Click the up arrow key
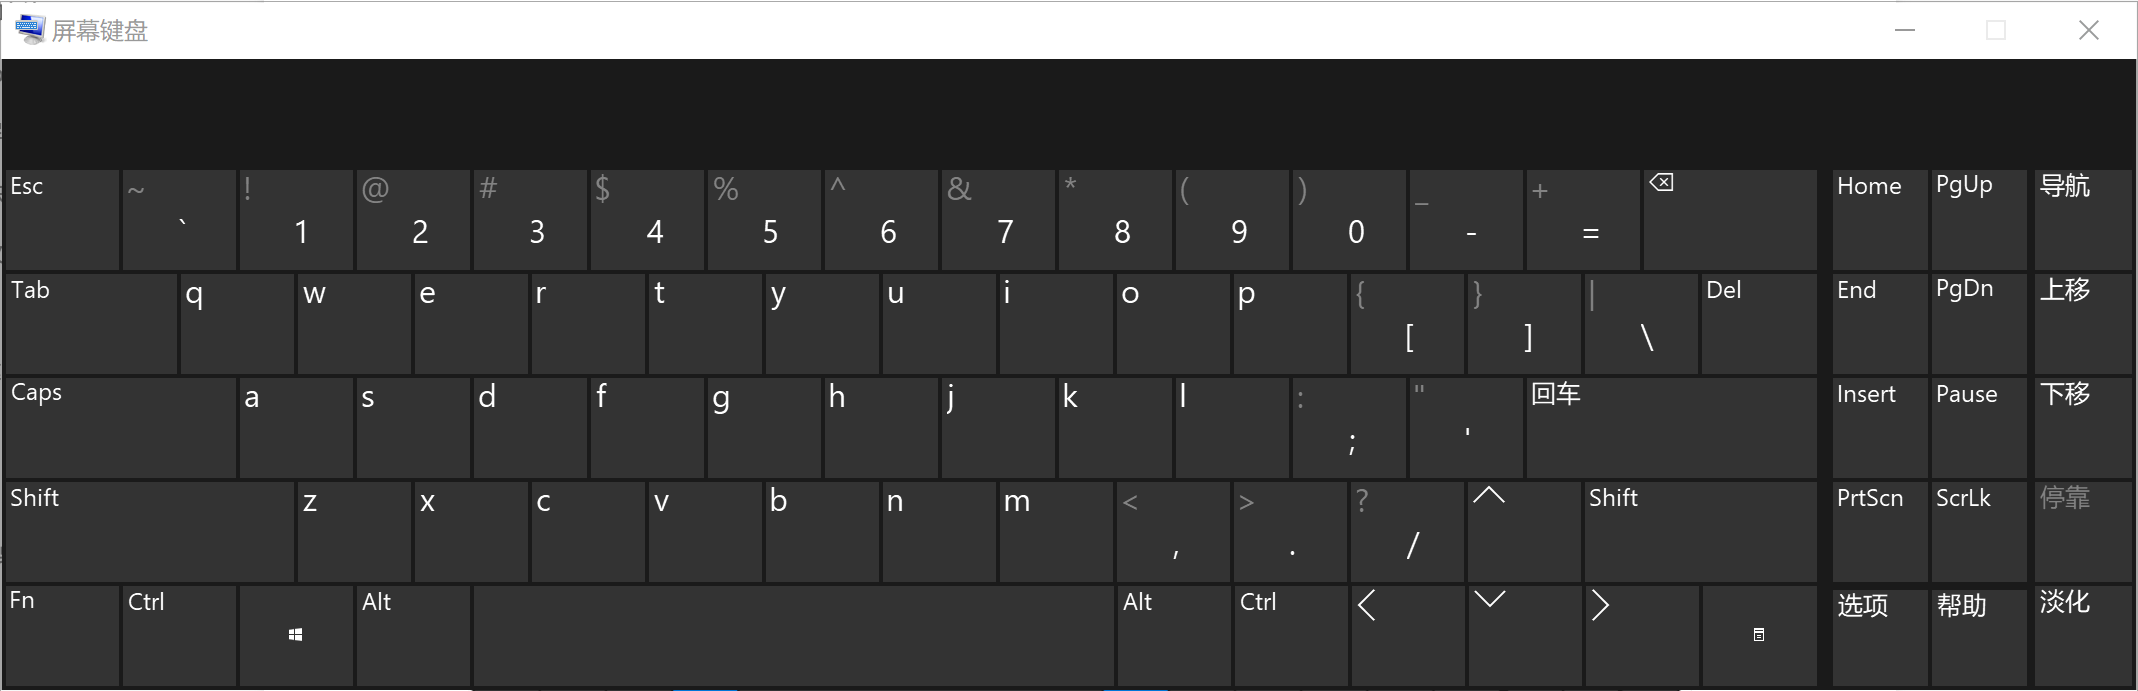The image size is (2138, 691). point(1524,531)
